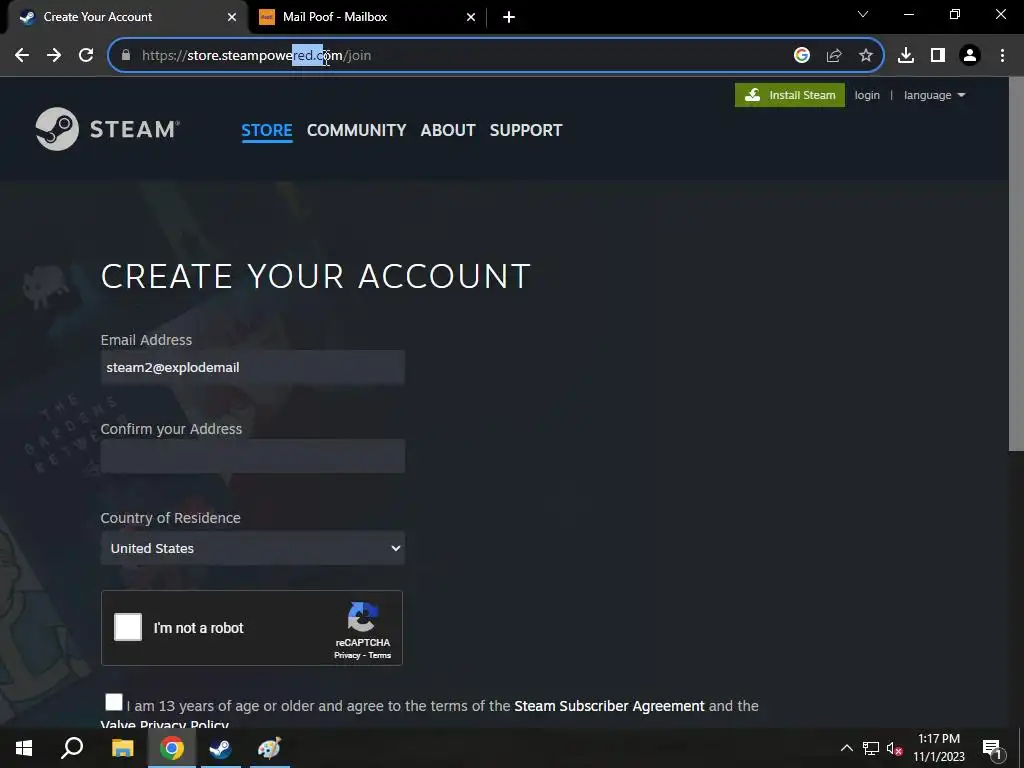Switch to the Mail Poof - Mailbox tab
Image resolution: width=1024 pixels, height=768 pixels.
pyautogui.click(x=366, y=17)
